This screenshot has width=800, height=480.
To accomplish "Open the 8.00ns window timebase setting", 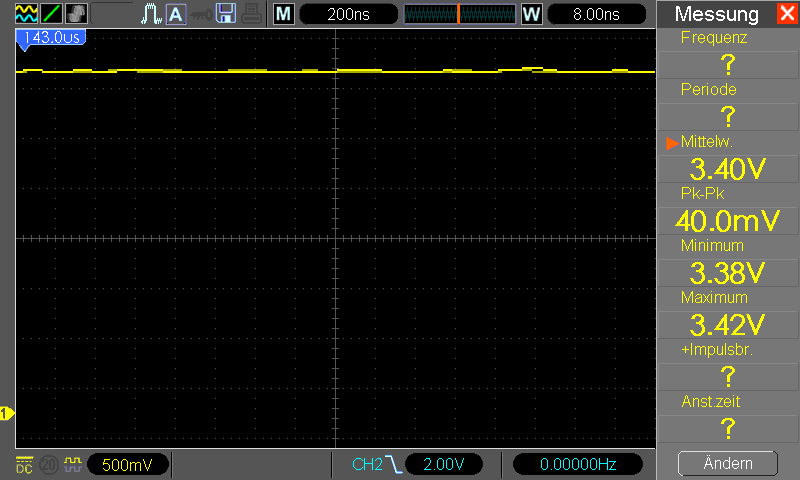I will [597, 14].
